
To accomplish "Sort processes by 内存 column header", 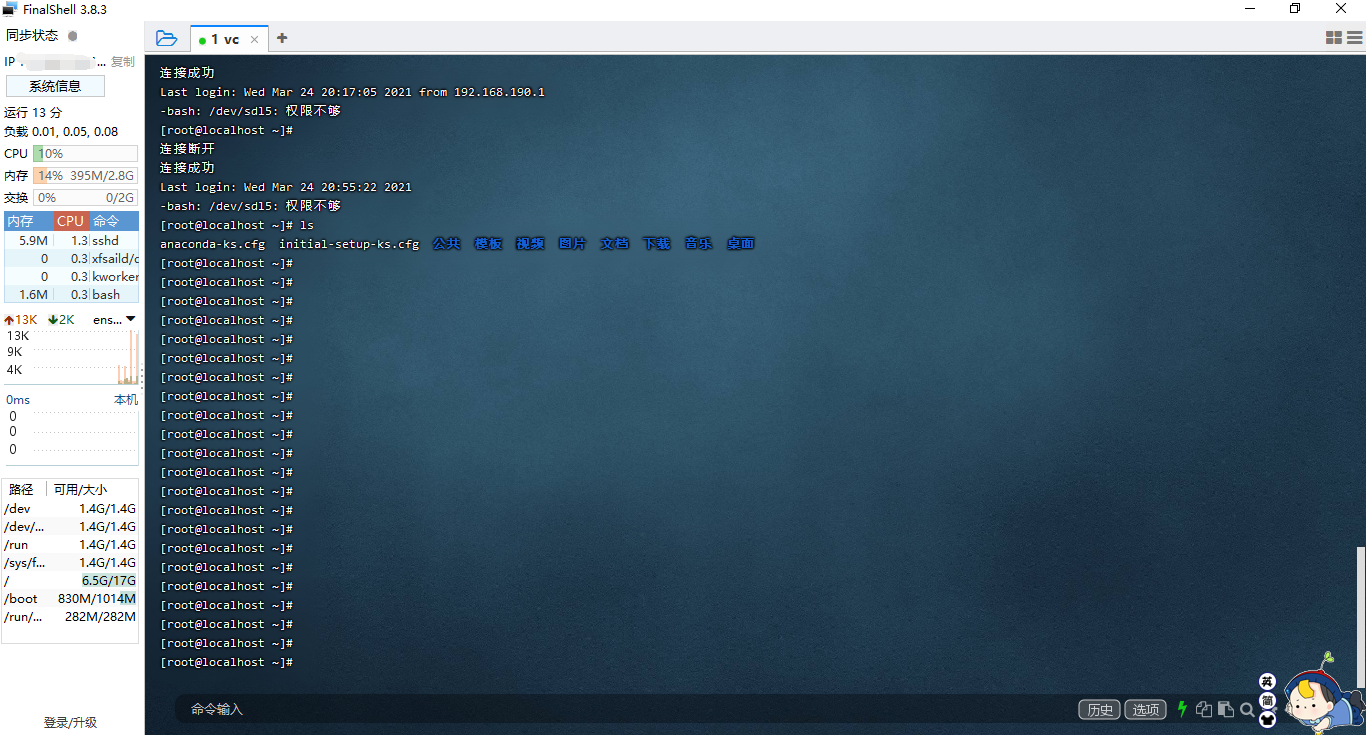I will 27,221.
